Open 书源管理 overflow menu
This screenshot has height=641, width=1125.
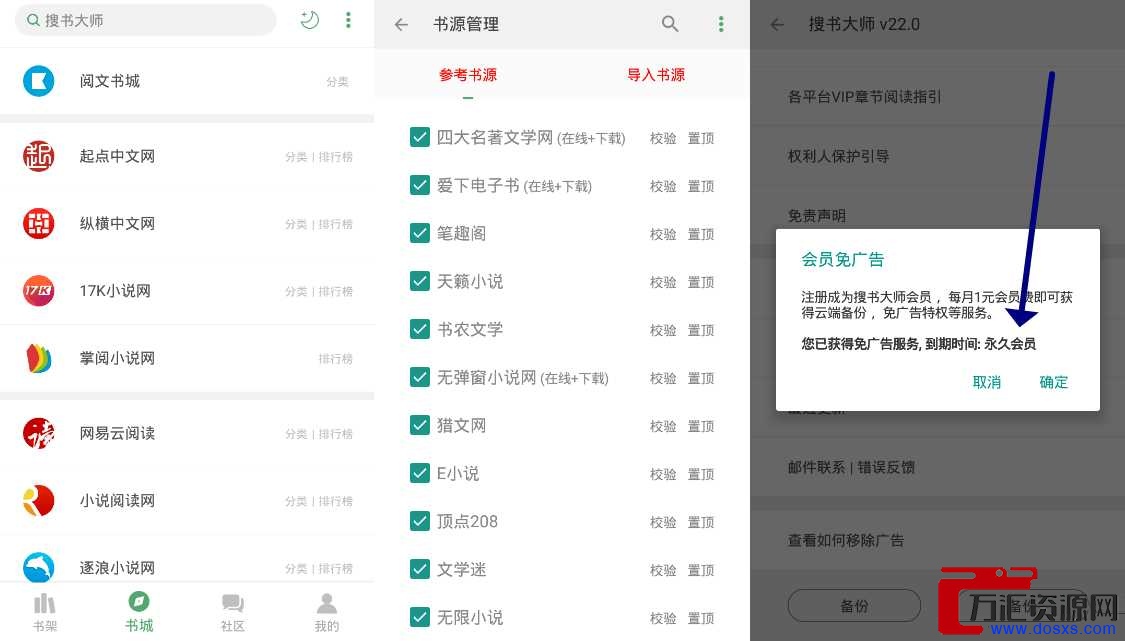(721, 24)
